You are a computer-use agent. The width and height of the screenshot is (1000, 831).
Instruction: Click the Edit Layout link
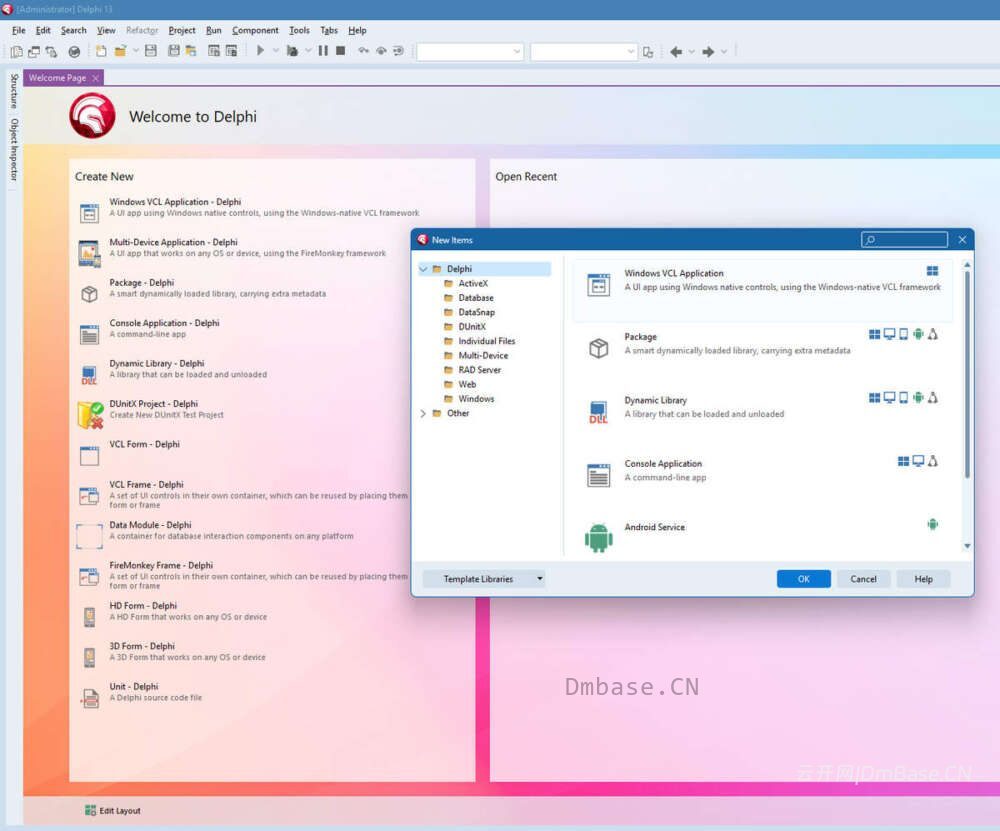pyautogui.click(x=119, y=811)
